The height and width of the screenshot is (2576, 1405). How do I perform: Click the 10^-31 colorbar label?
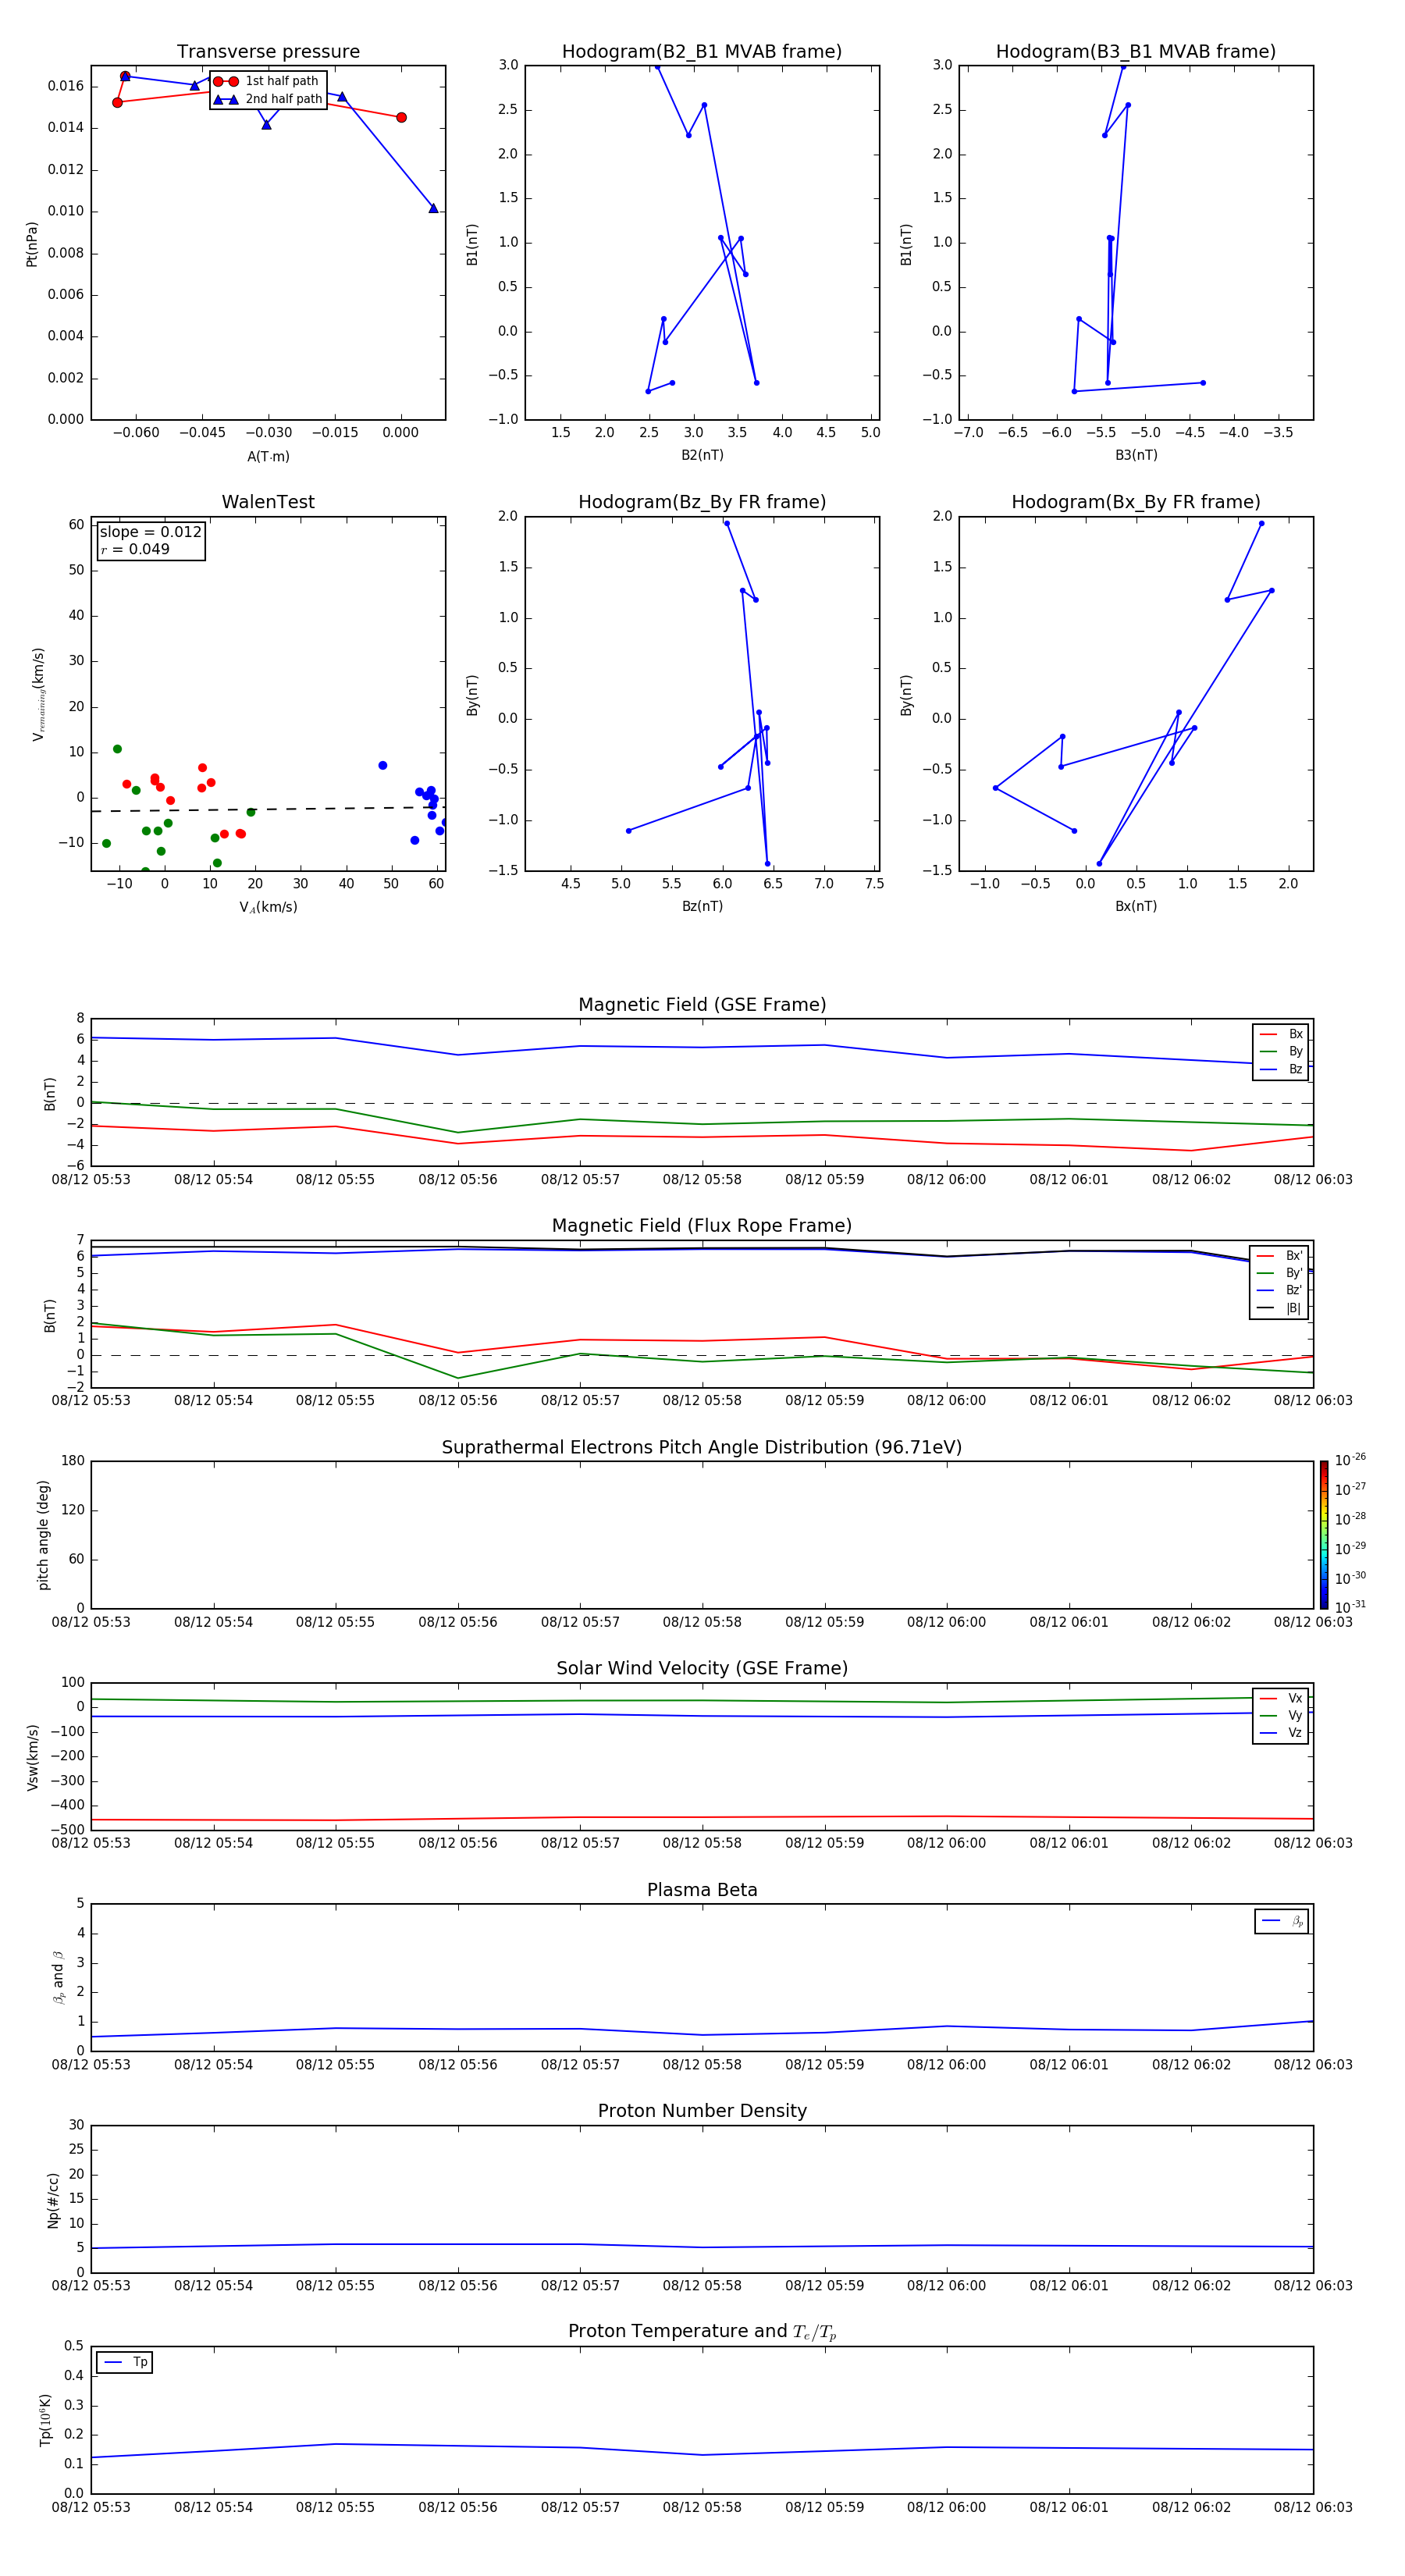pyautogui.click(x=1350, y=1607)
